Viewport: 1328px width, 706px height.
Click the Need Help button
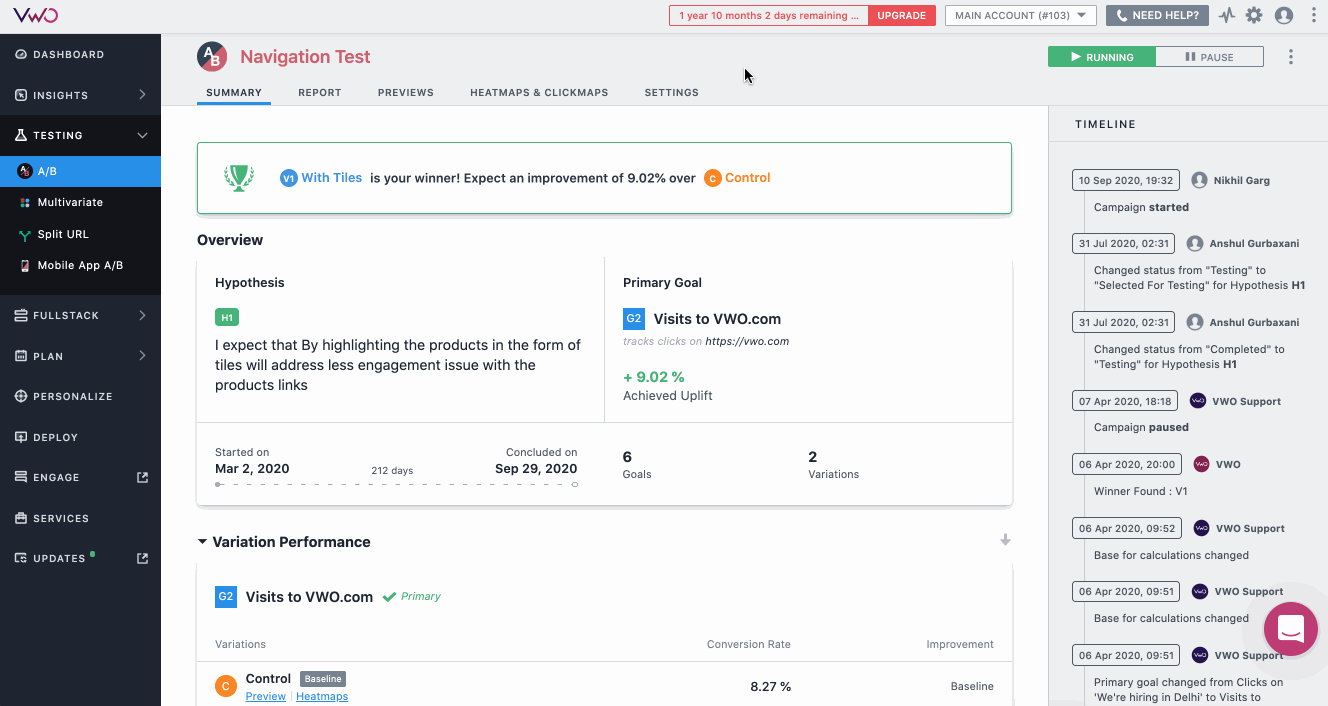1158,15
